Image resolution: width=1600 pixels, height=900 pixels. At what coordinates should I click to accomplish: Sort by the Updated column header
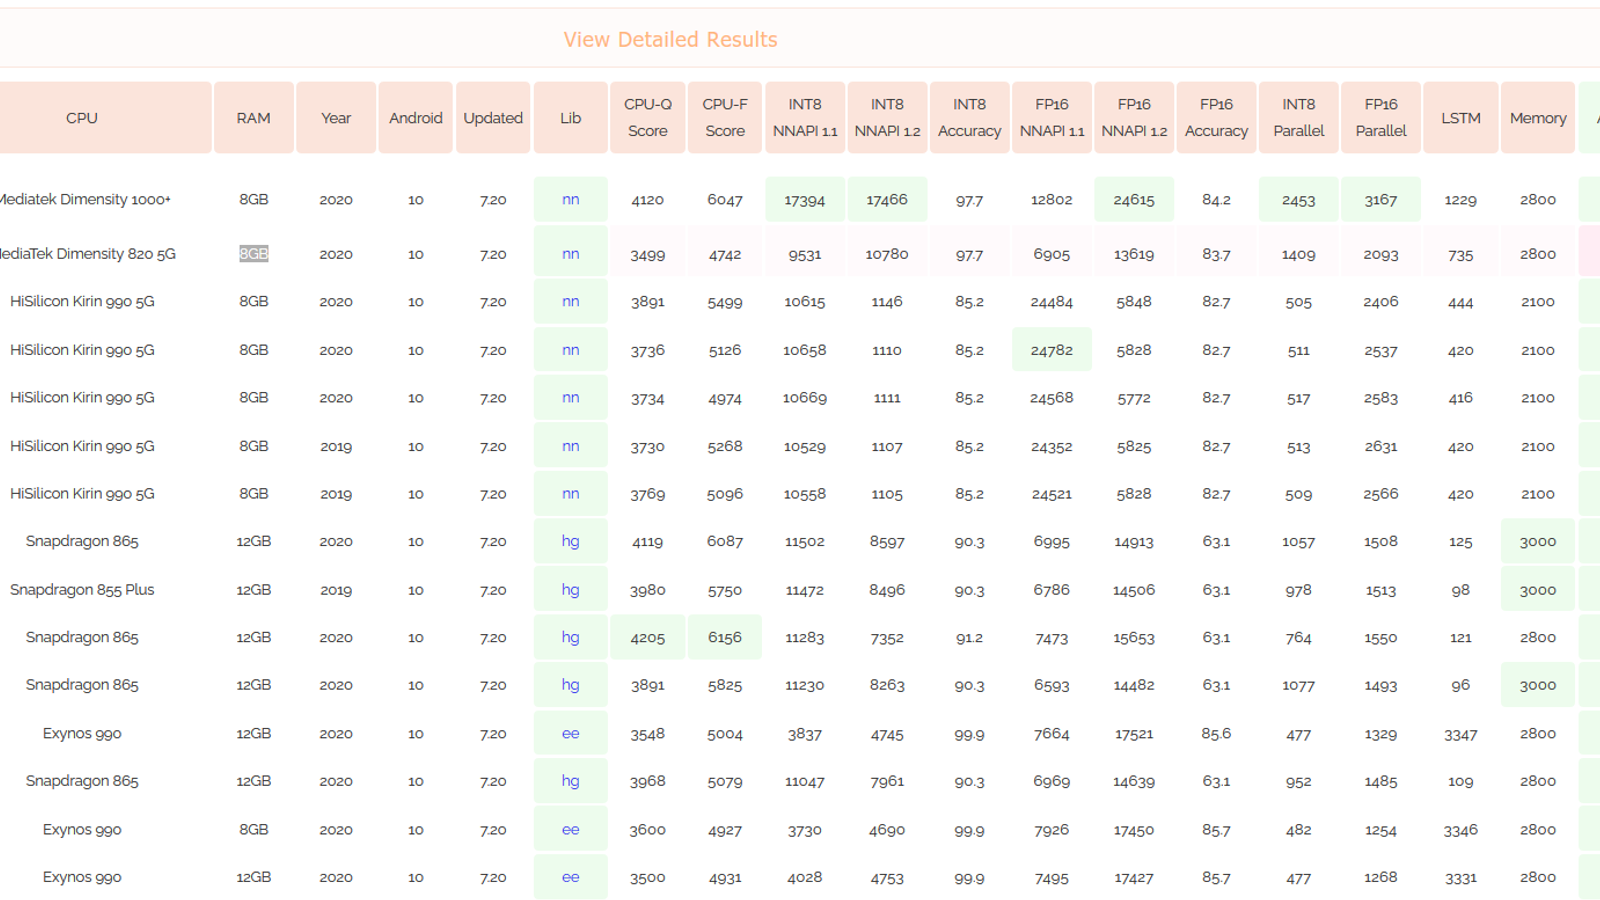(x=493, y=118)
